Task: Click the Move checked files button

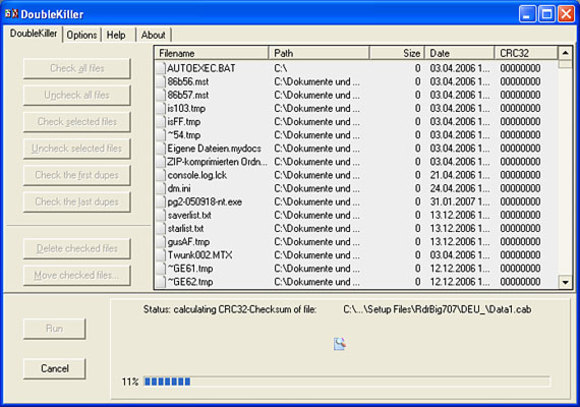Action: (x=77, y=275)
